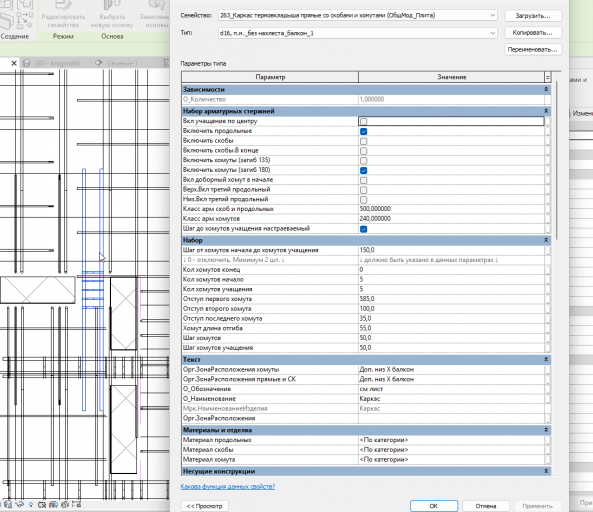The height and width of the screenshot is (512, 593).
Task: Click 'Доп. низ Х балкон' for ЗонаРасположения хомуты
Action: click(451, 369)
